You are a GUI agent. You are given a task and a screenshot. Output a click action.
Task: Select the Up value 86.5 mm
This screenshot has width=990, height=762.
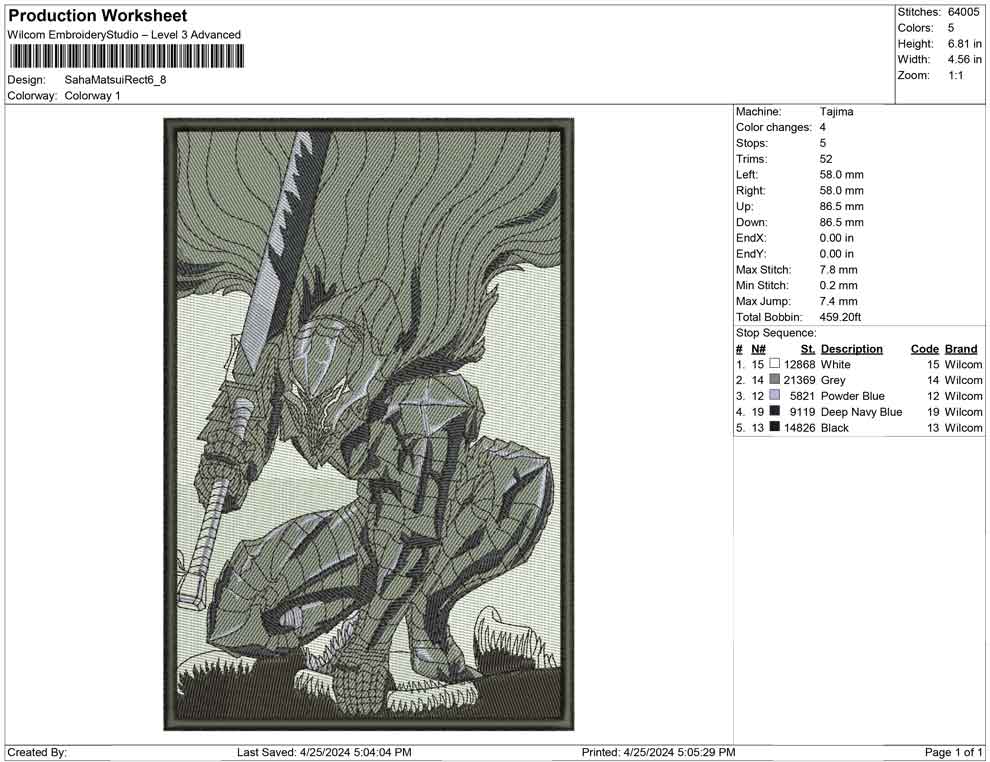(x=842, y=206)
